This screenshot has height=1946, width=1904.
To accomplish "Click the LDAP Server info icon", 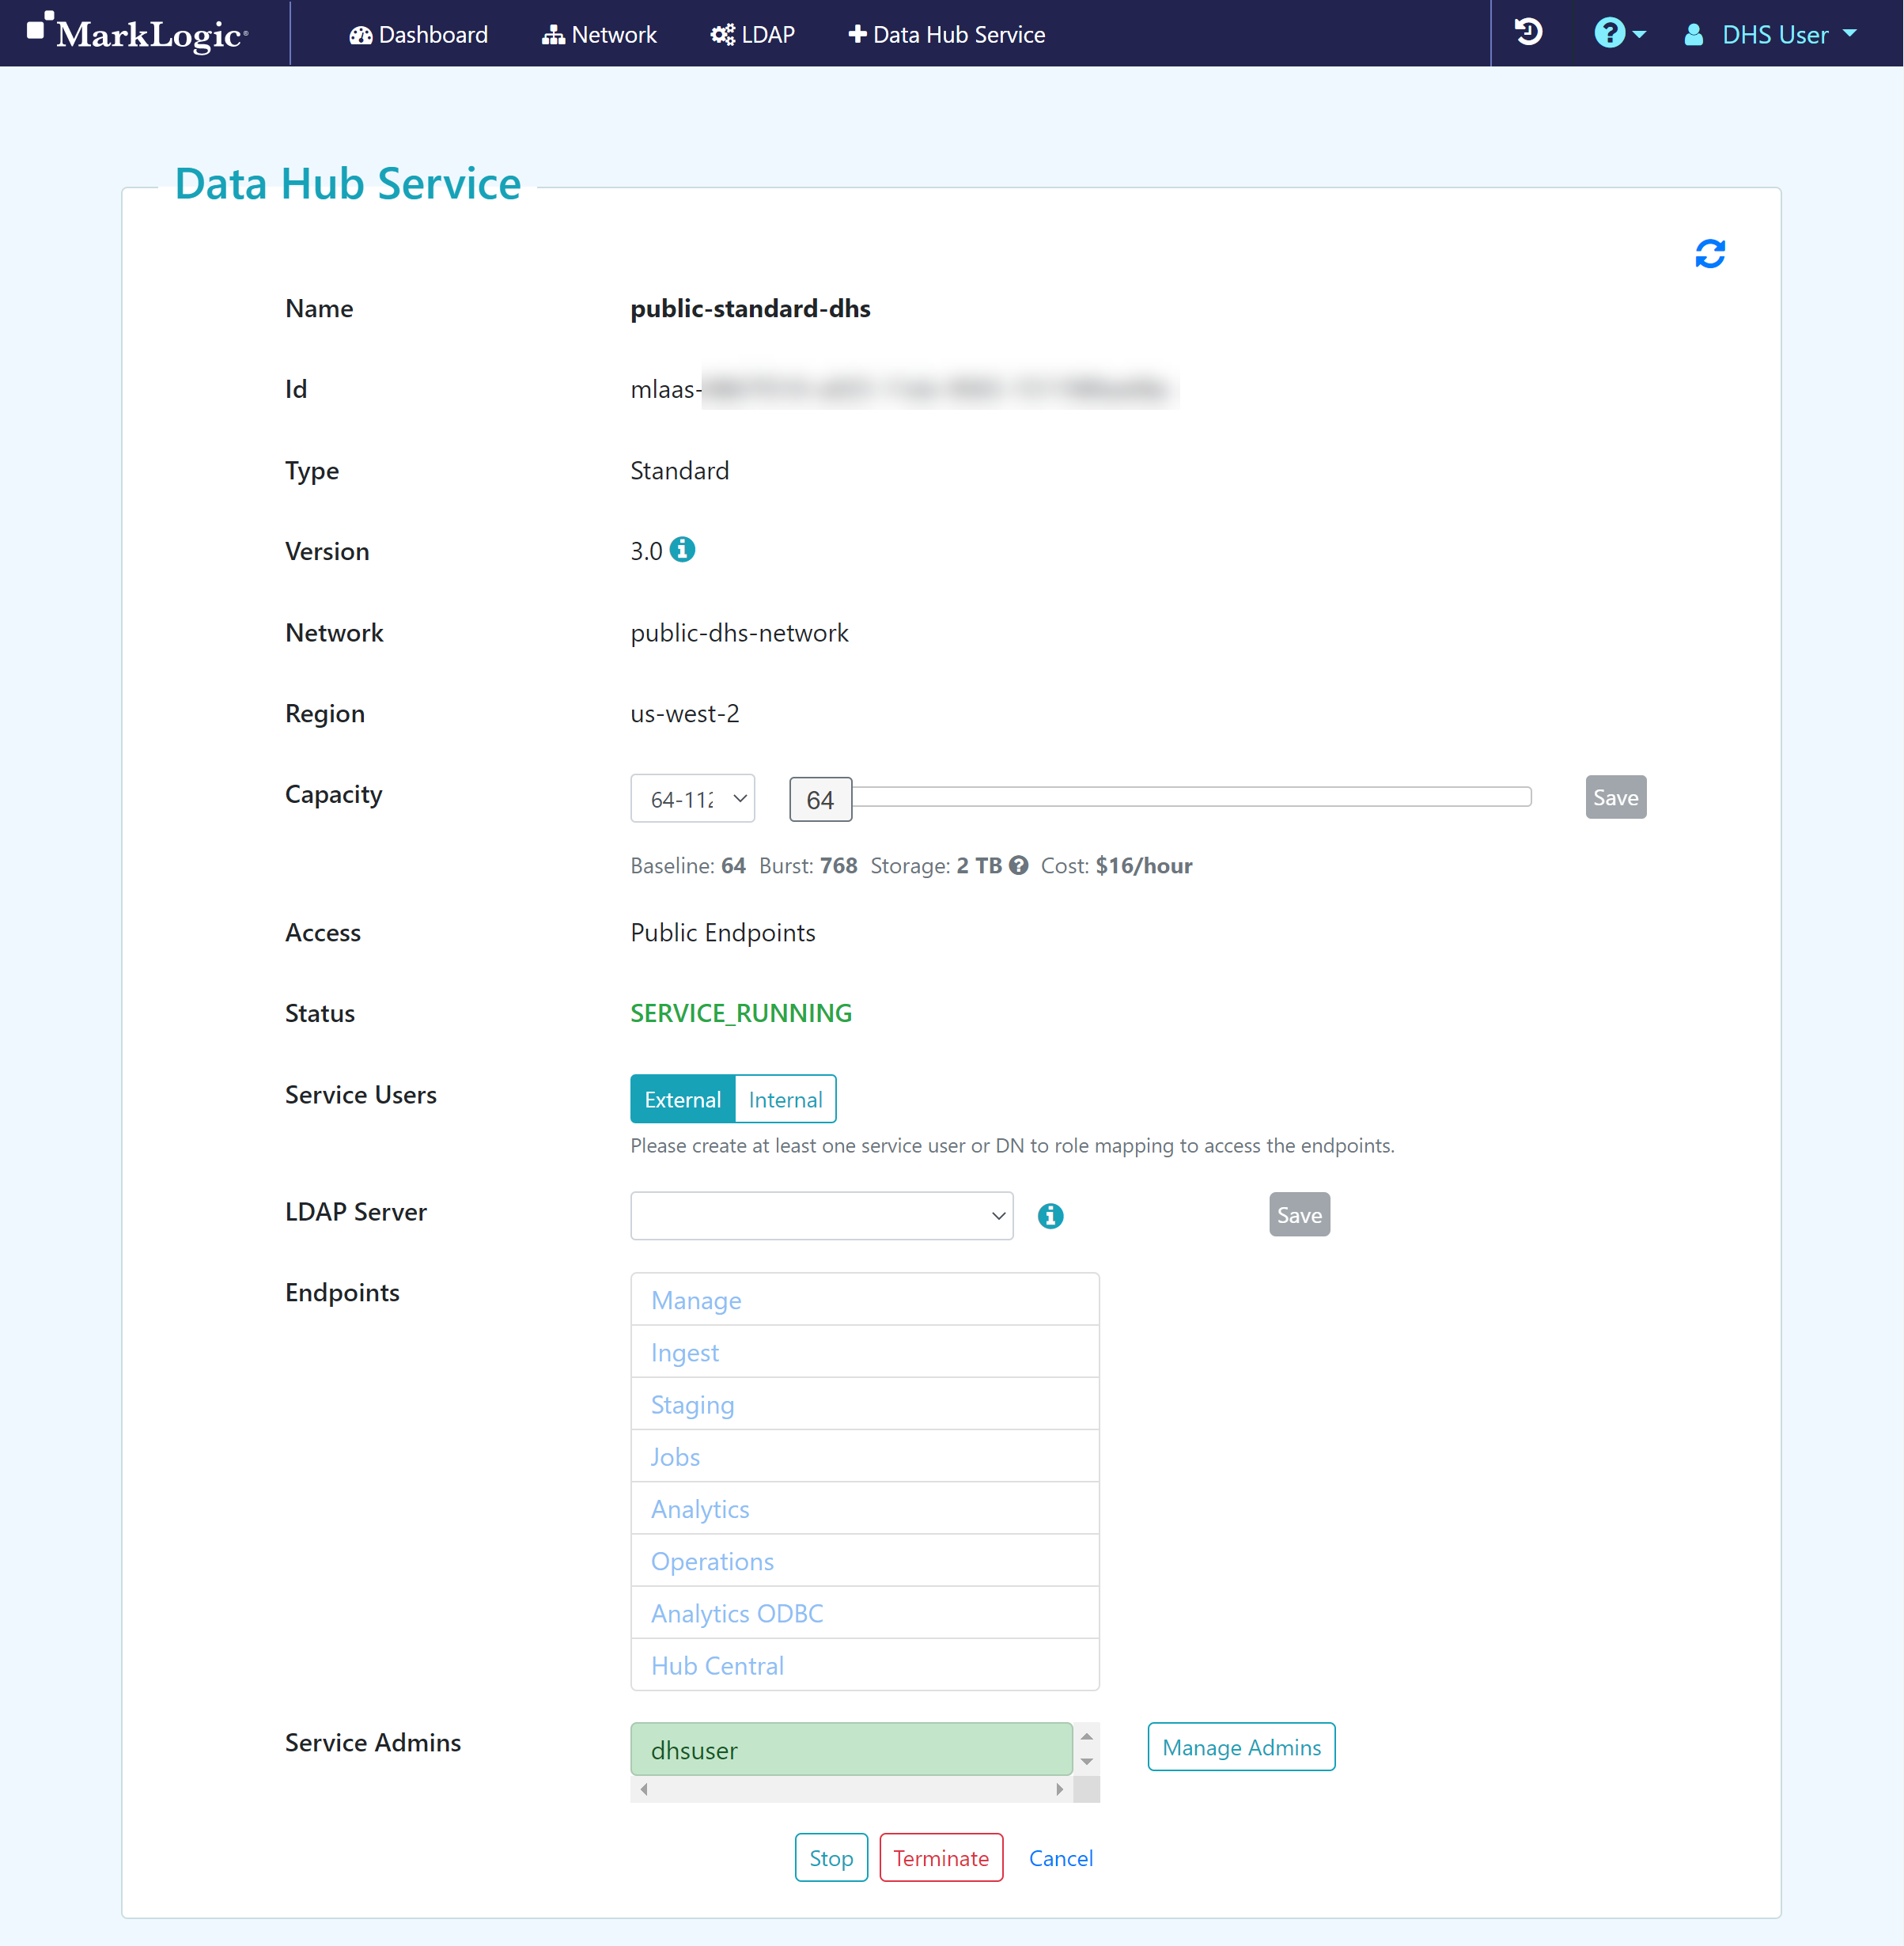I will 1050,1216.
